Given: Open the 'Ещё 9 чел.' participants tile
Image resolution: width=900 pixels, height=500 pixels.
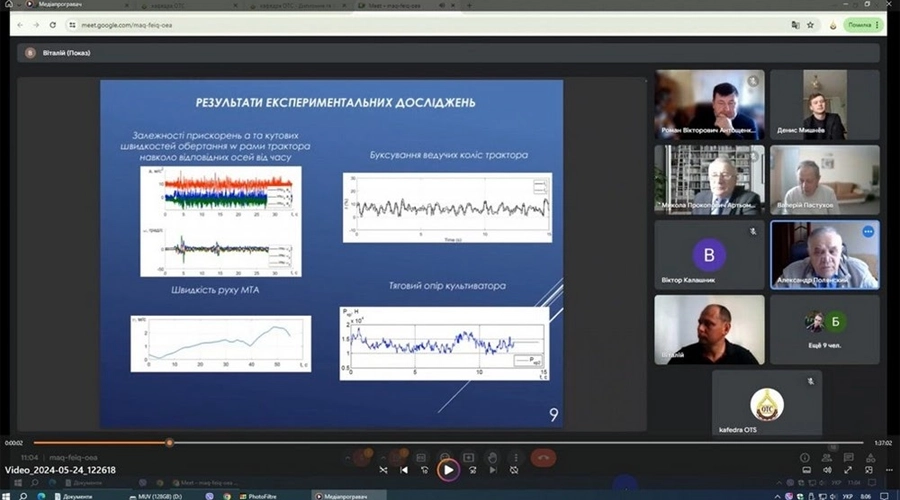Looking at the screenshot, I should [x=825, y=328].
